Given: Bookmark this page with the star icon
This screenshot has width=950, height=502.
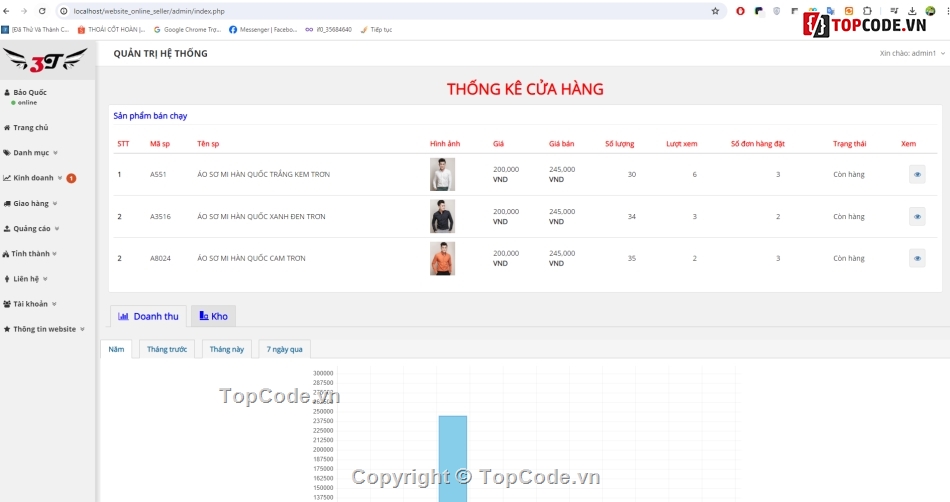Looking at the screenshot, I should 715,11.
